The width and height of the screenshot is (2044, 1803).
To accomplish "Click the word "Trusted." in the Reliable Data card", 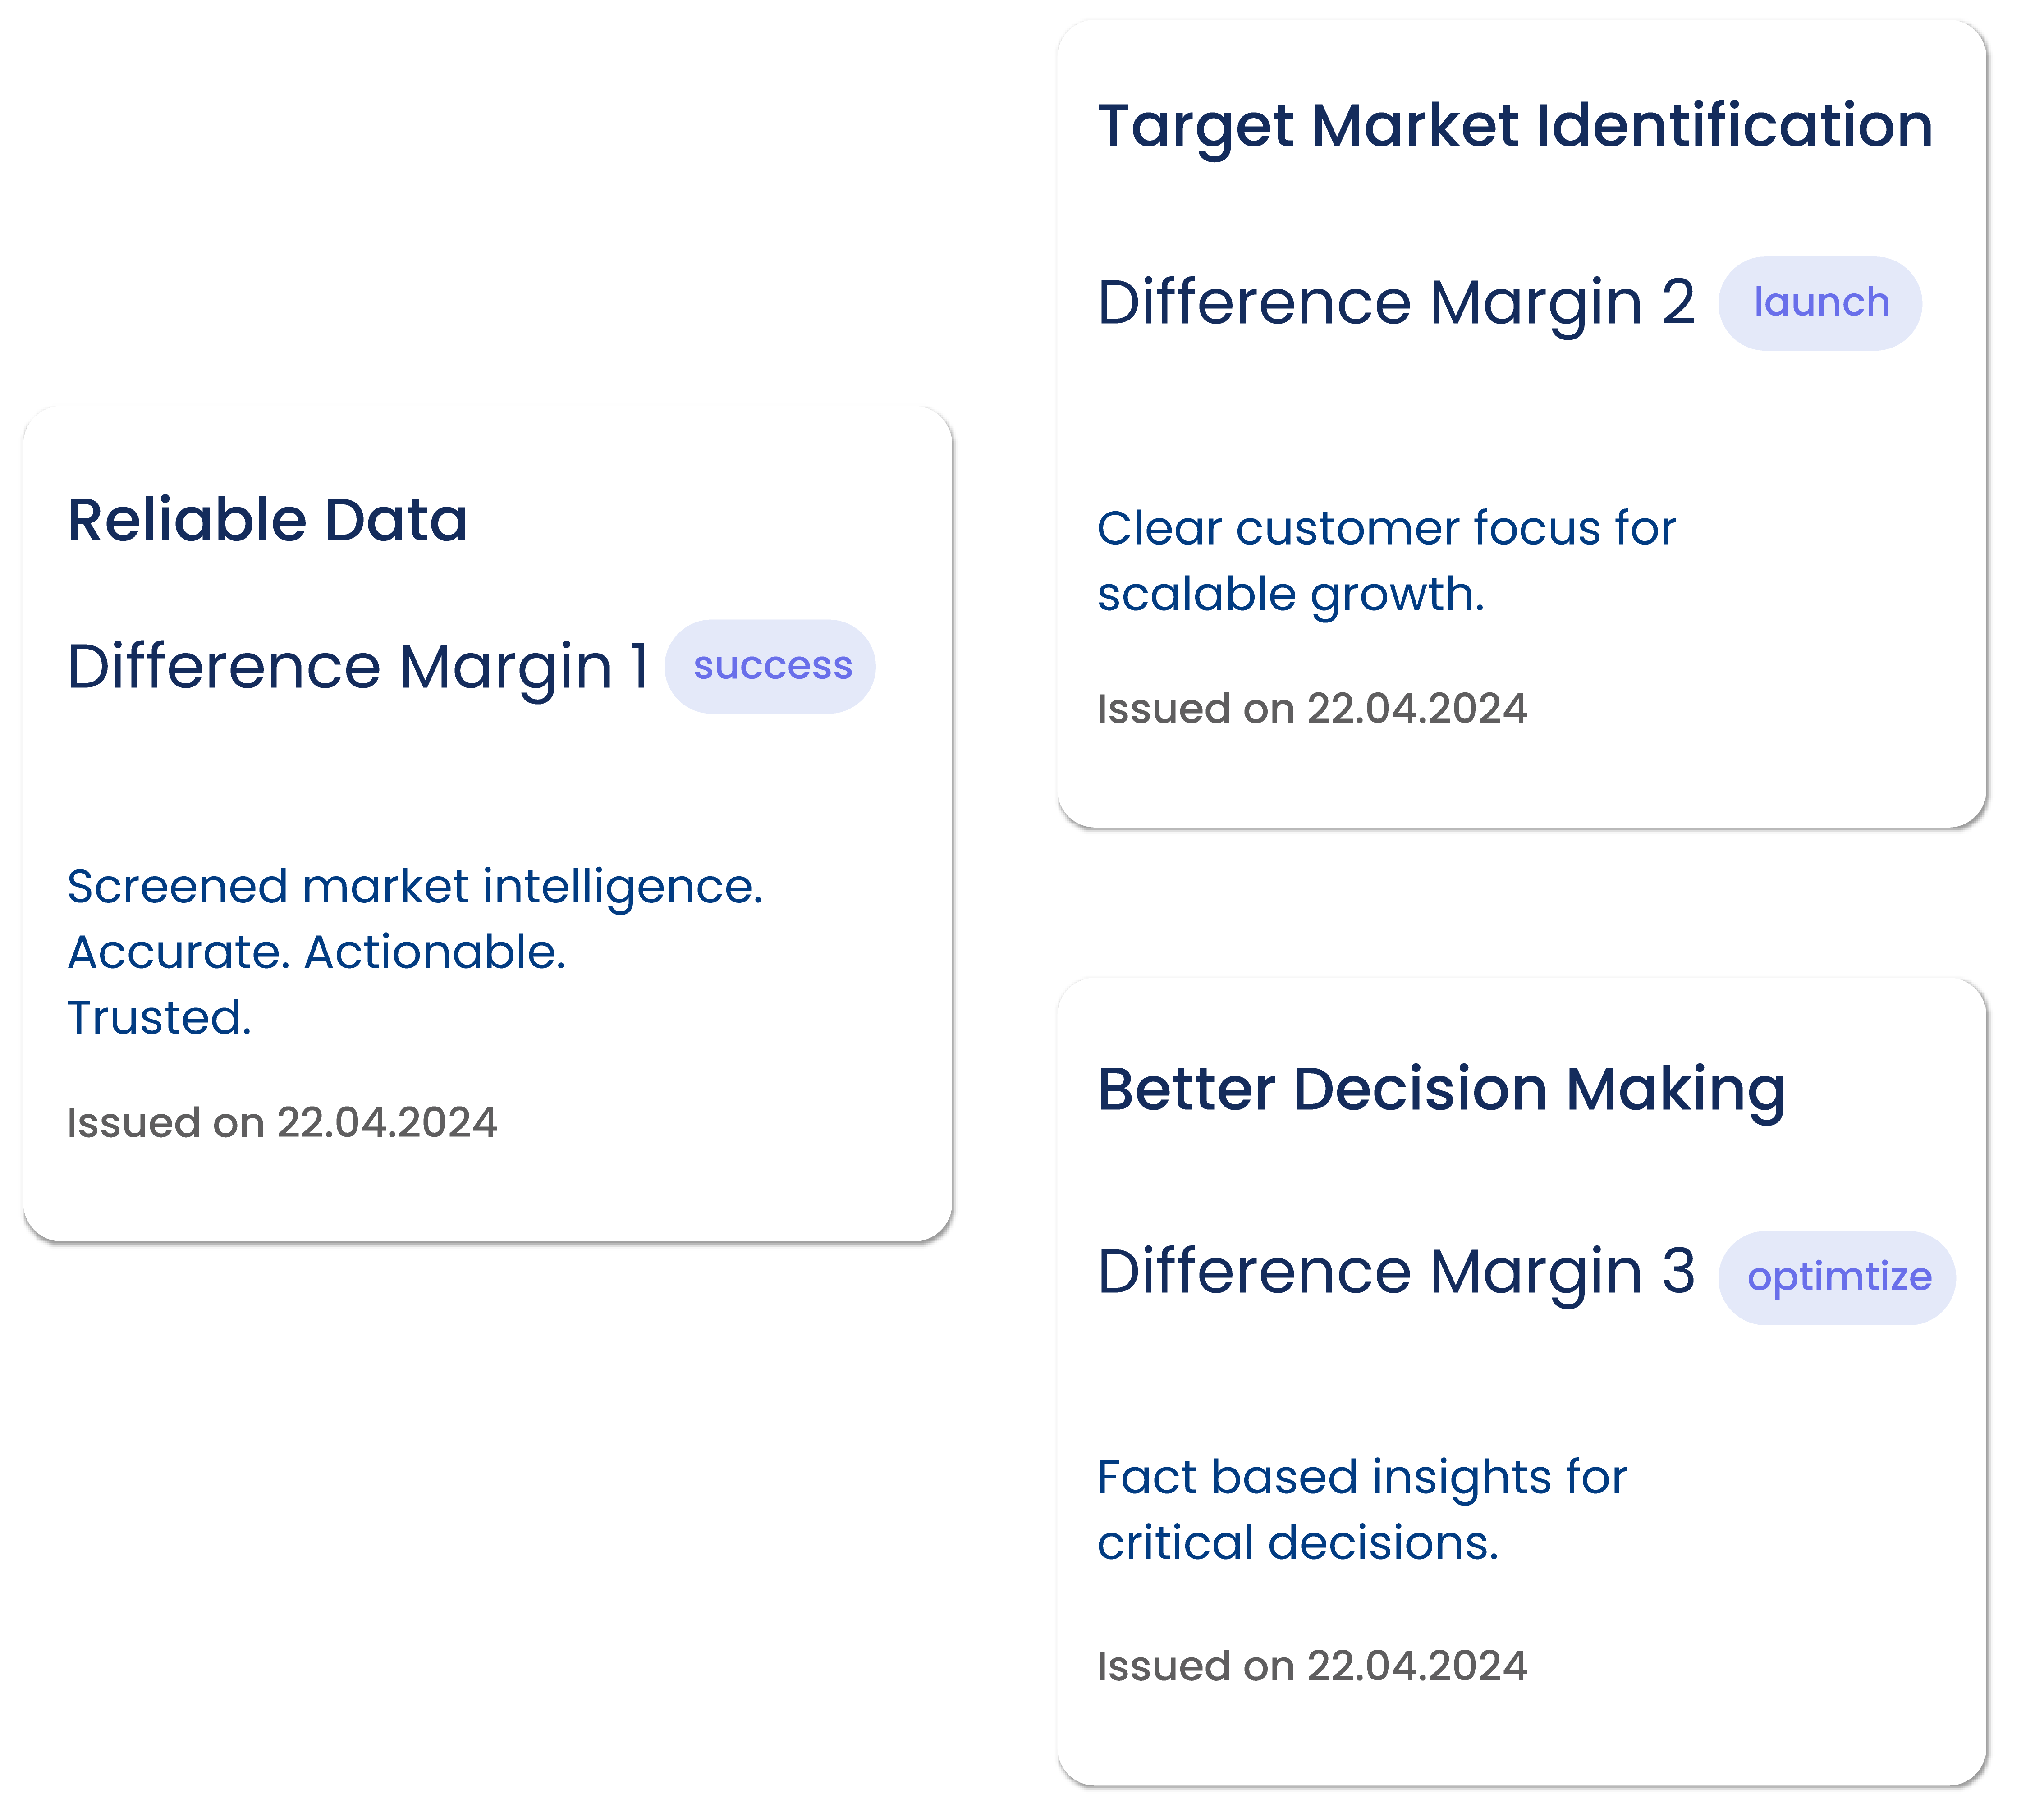I will [159, 1018].
